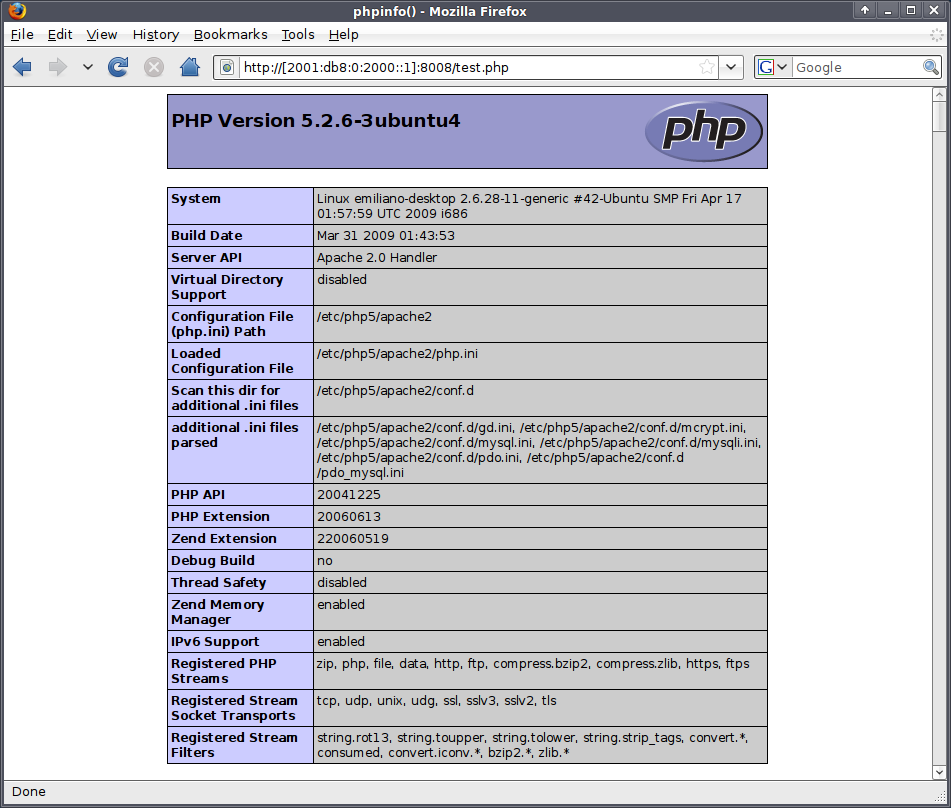Open the search engine selector dropdown
The image size is (951, 808).
coord(772,67)
